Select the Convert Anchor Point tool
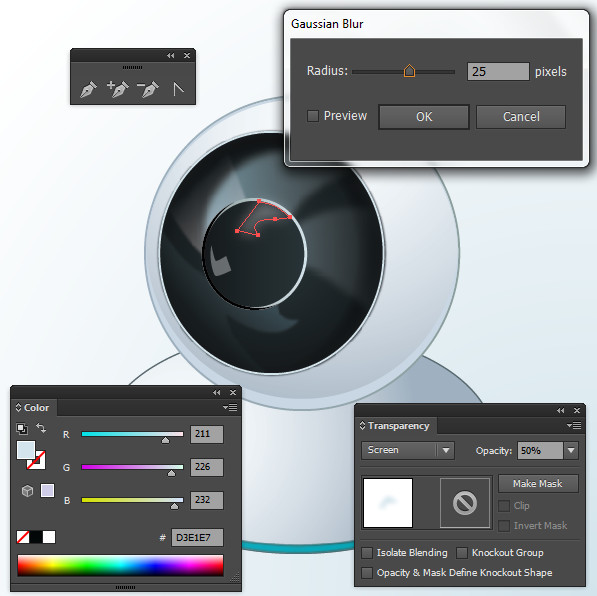The width and height of the screenshot is (597, 596). point(178,89)
